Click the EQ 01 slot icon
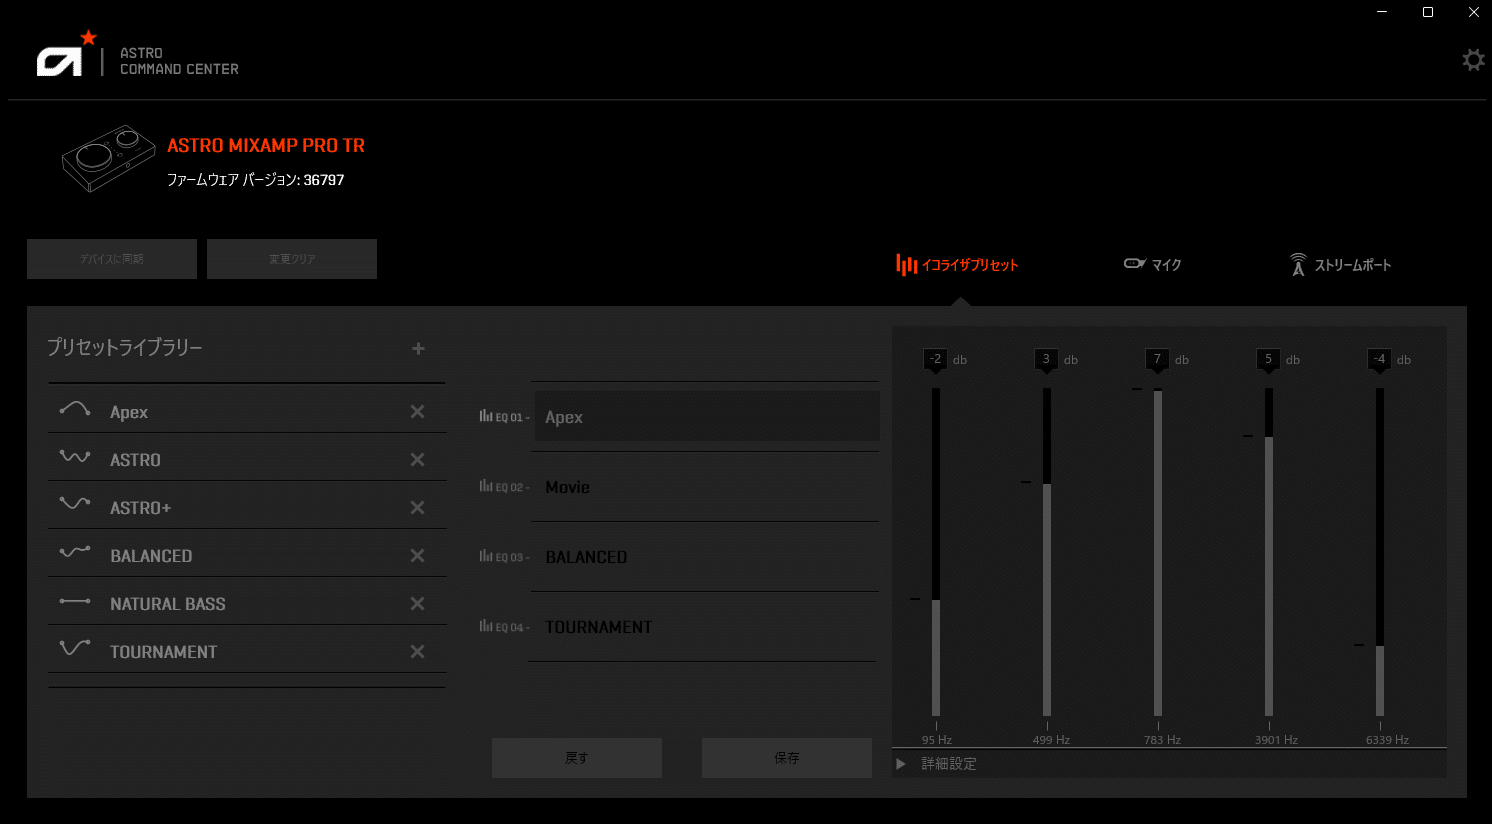1492x824 pixels. click(x=486, y=416)
